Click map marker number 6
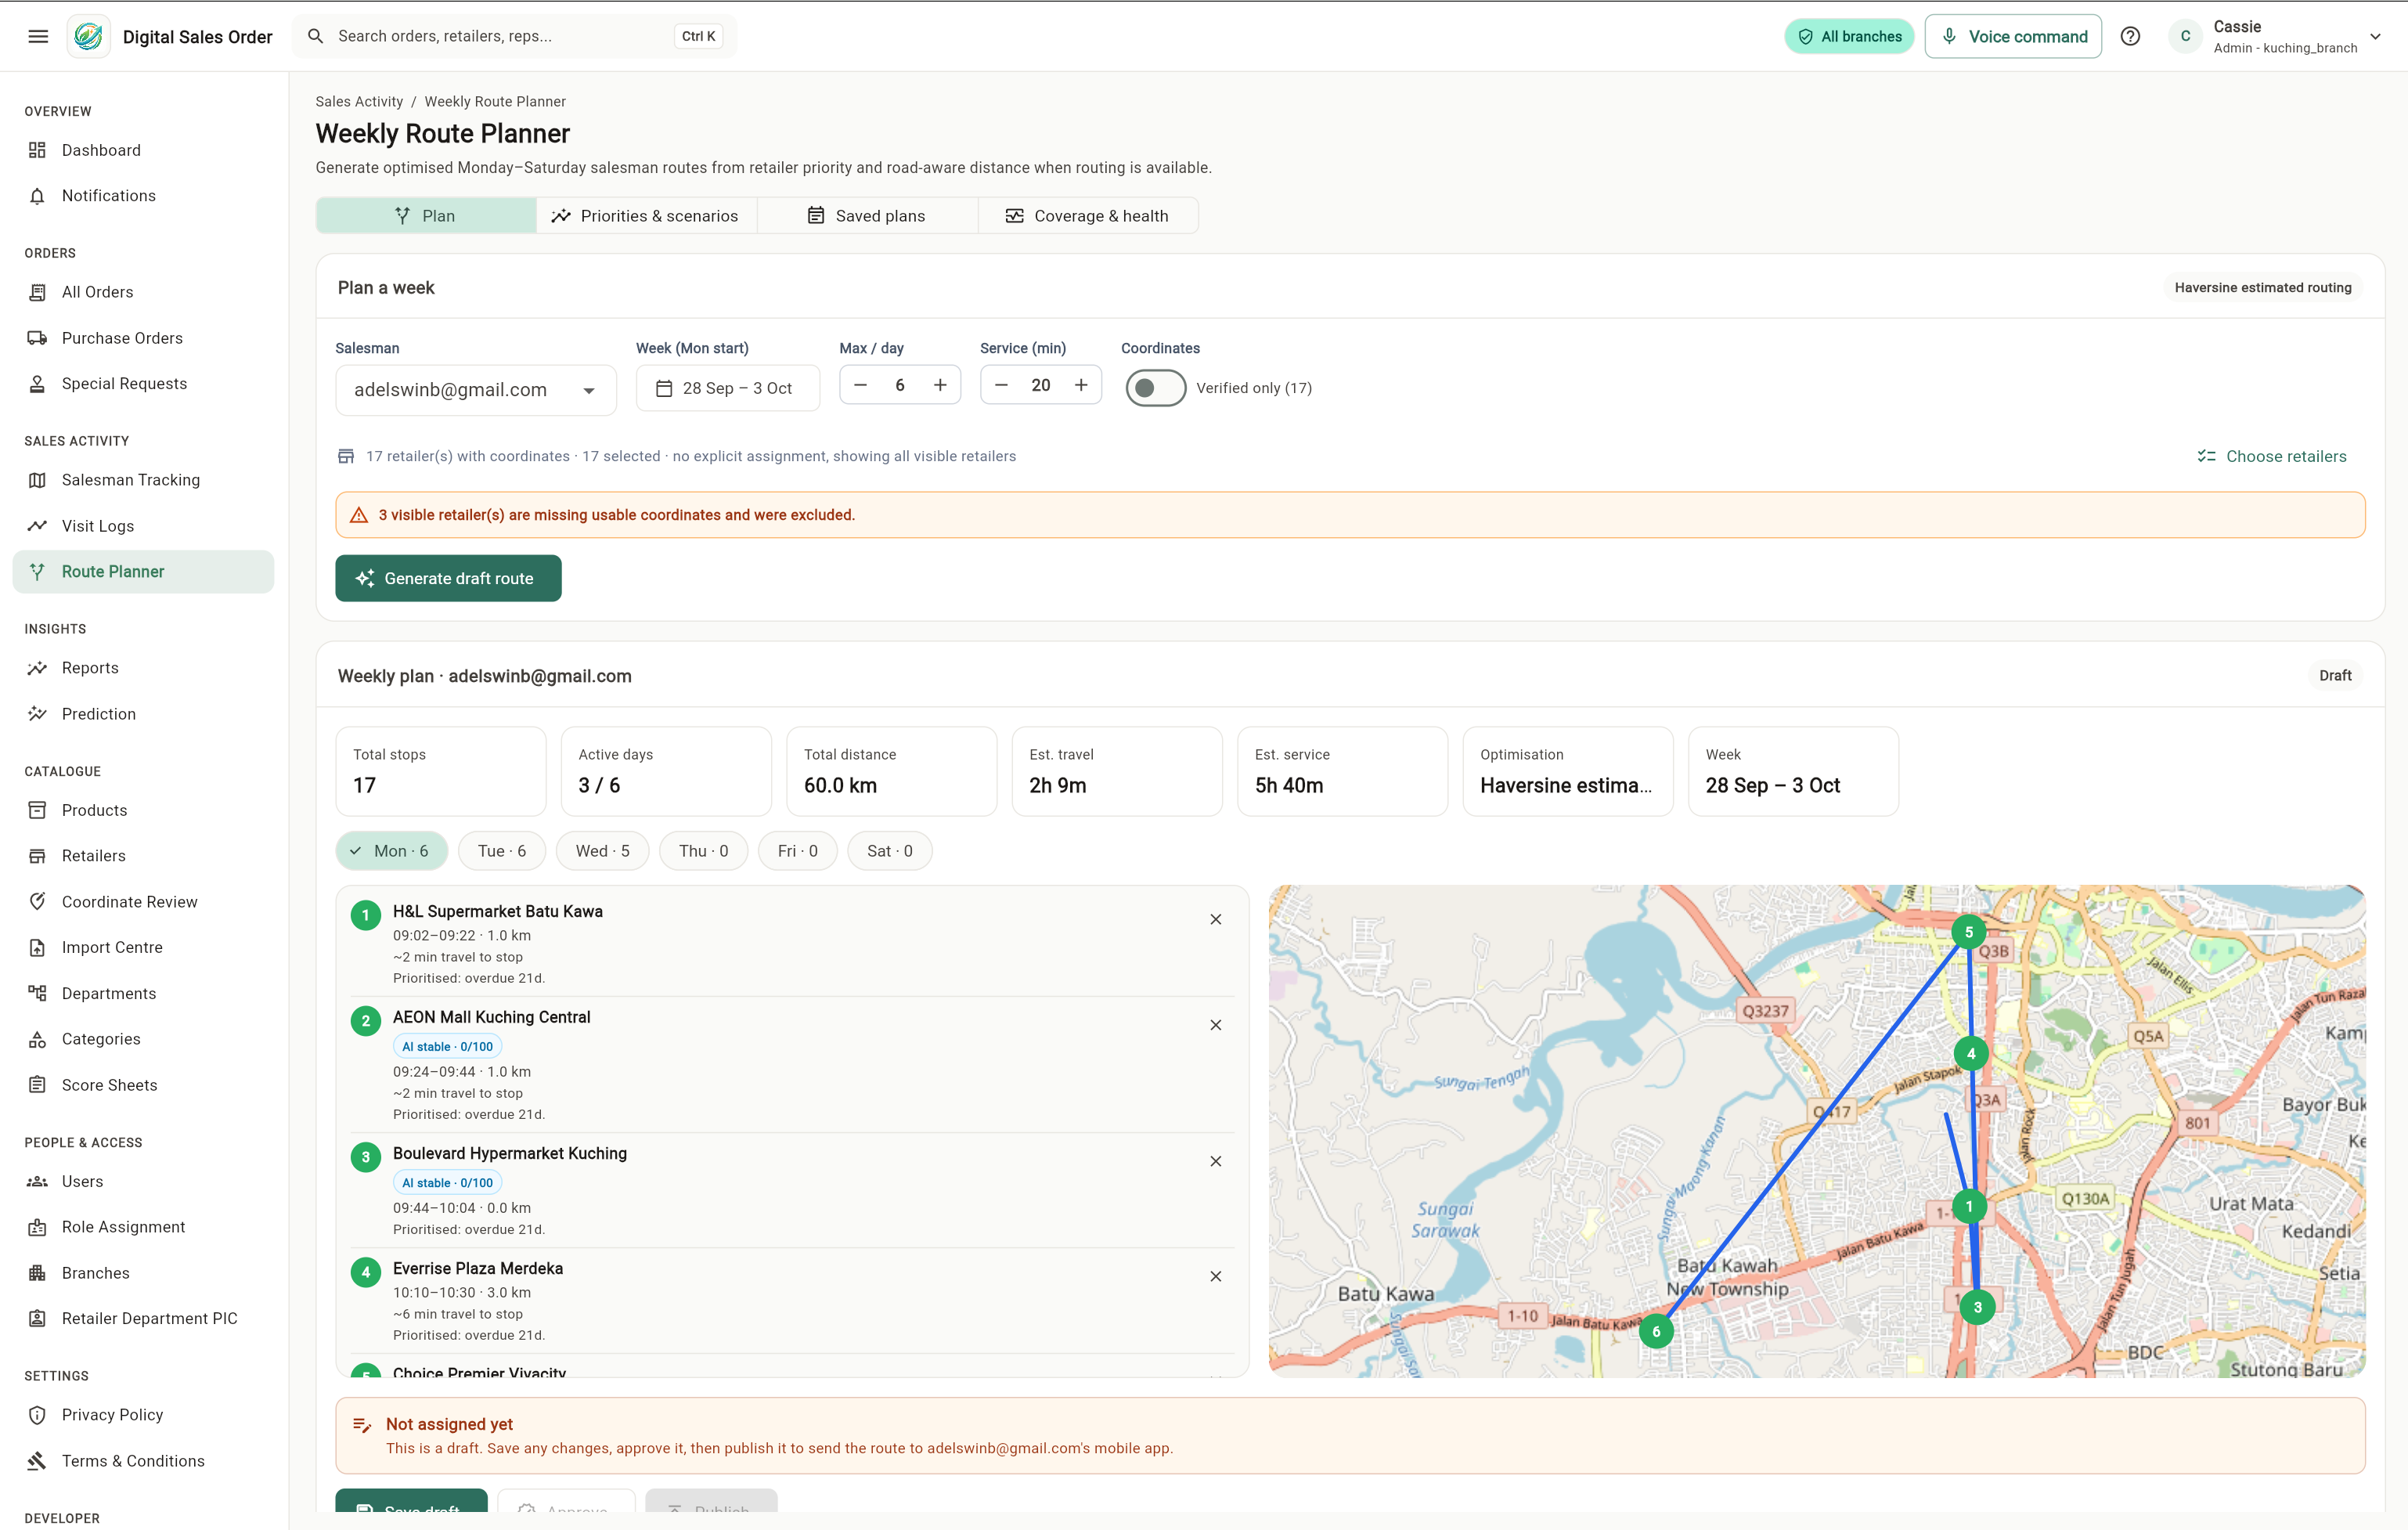This screenshot has width=2408, height=1530. [1656, 1331]
